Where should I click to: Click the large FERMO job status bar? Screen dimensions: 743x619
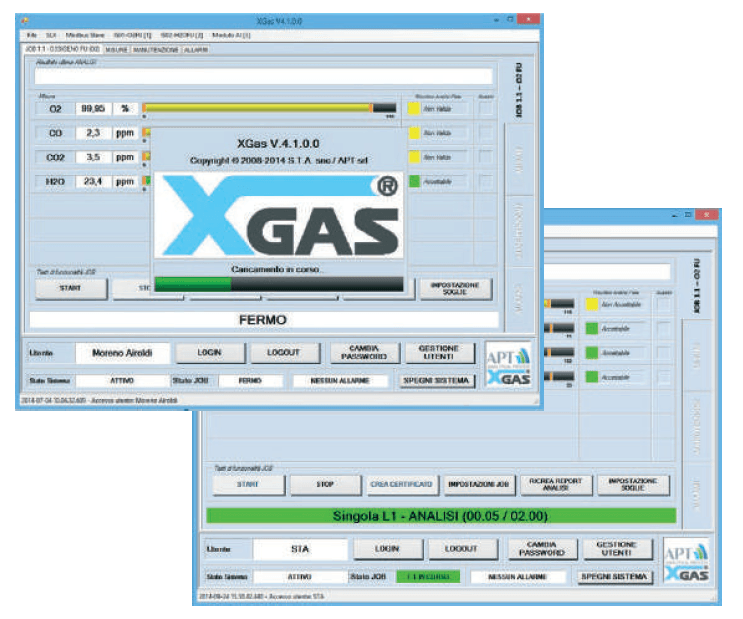click(x=264, y=320)
